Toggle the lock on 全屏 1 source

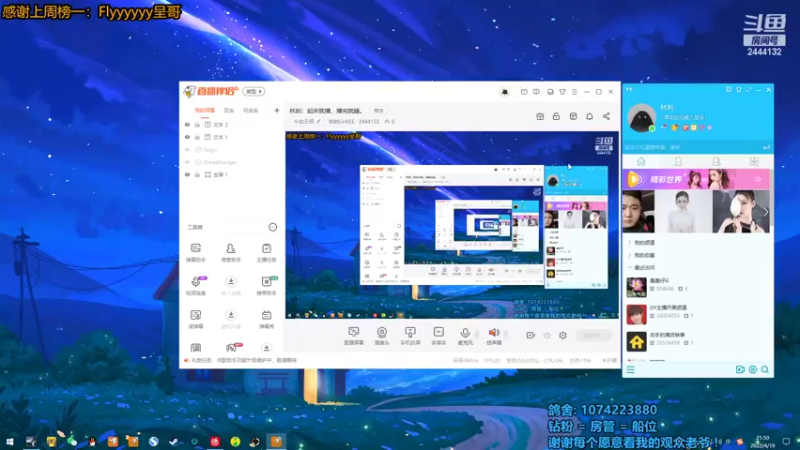coord(197,174)
